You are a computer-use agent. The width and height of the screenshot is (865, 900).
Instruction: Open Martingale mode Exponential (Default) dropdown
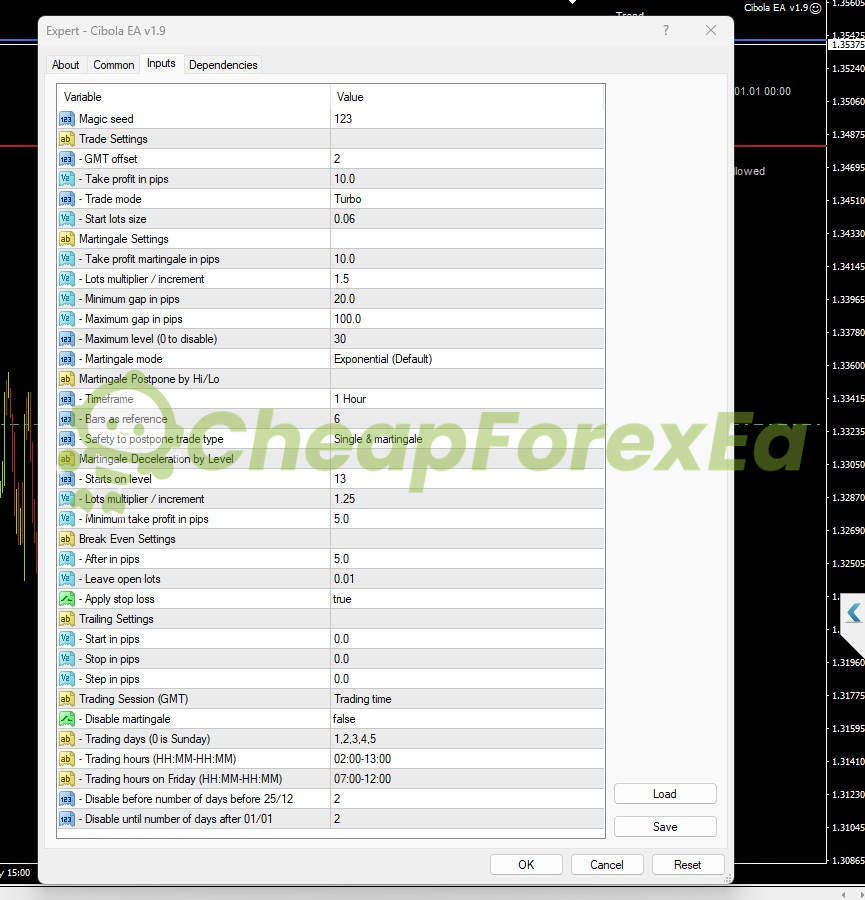(467, 359)
